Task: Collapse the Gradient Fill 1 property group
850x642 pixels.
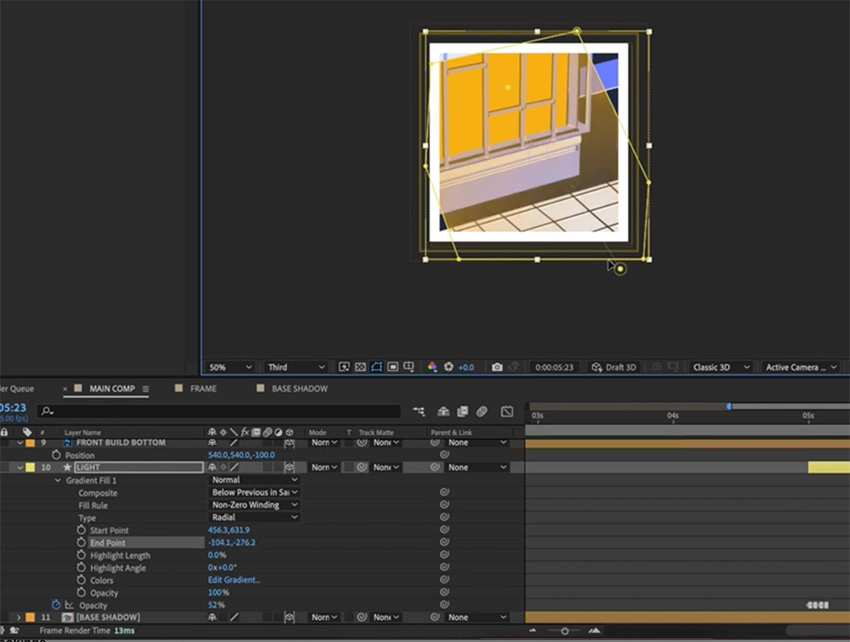Action: (x=58, y=480)
